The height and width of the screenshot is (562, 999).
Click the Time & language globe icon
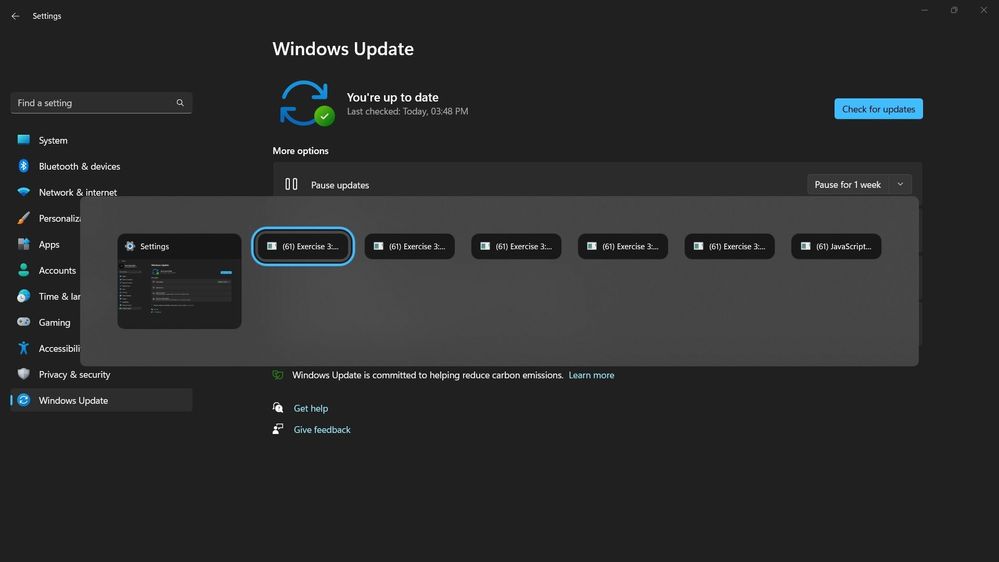(x=24, y=296)
